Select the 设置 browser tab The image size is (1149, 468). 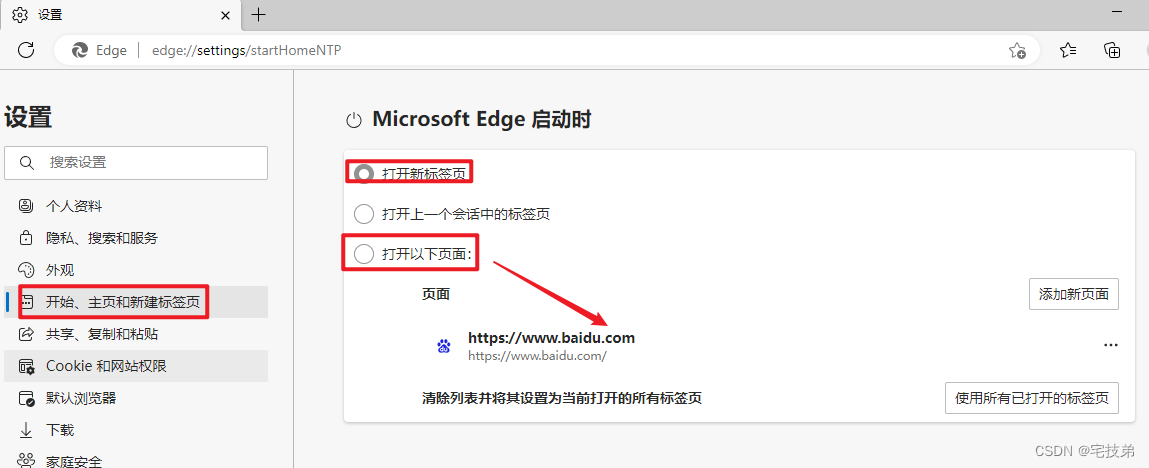[121, 14]
